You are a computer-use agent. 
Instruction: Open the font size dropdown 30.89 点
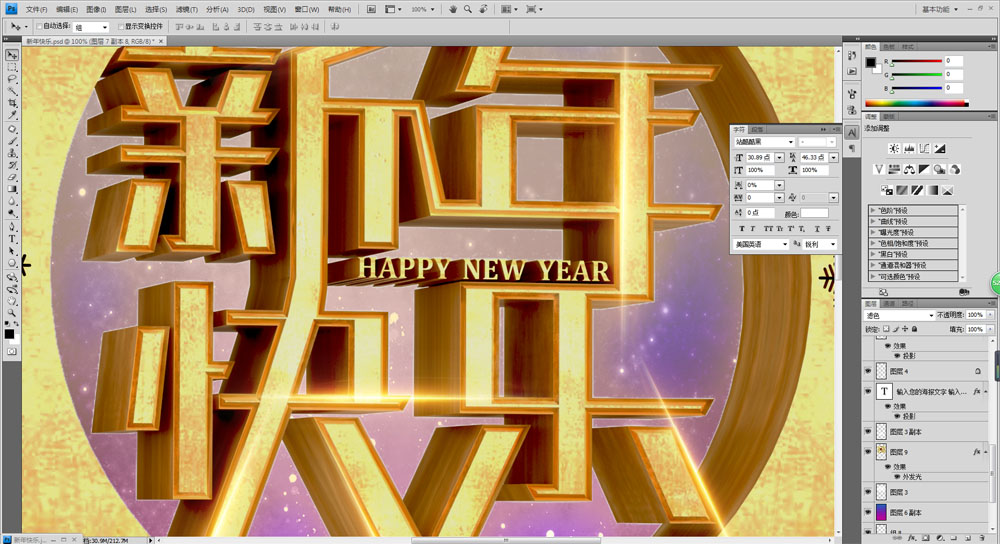tap(779, 157)
